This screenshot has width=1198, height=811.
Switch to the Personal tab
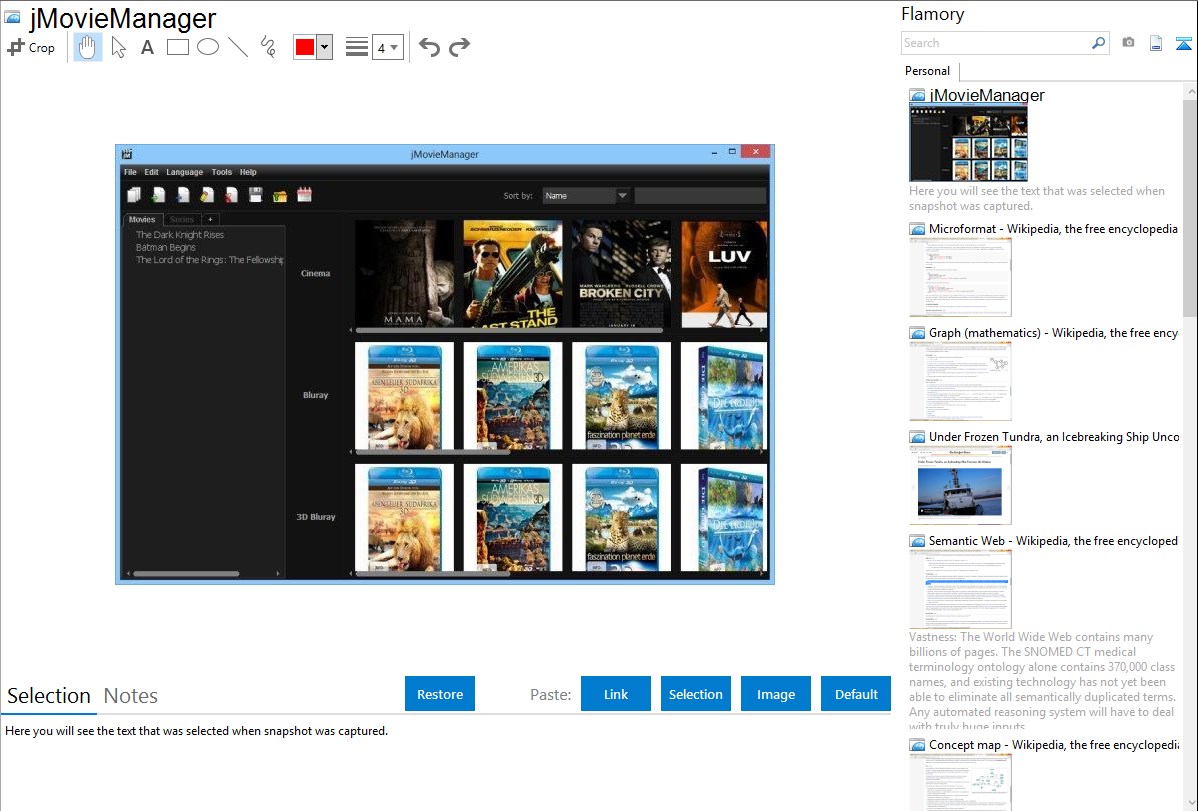(x=928, y=71)
